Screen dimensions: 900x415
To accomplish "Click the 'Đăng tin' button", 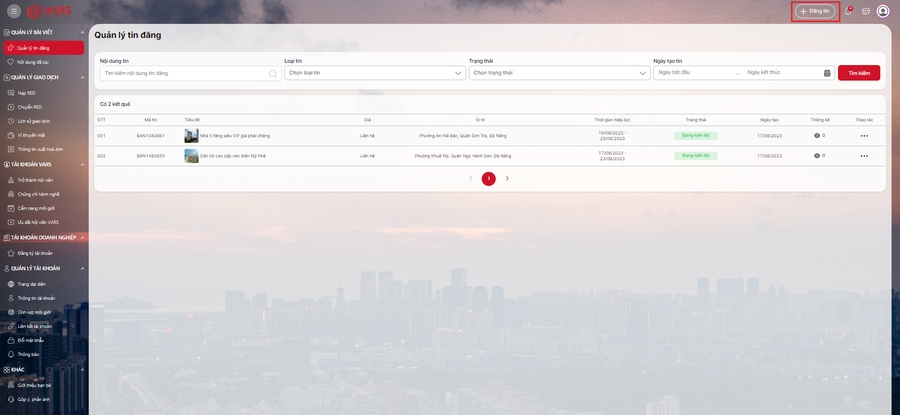I will 815,11.
